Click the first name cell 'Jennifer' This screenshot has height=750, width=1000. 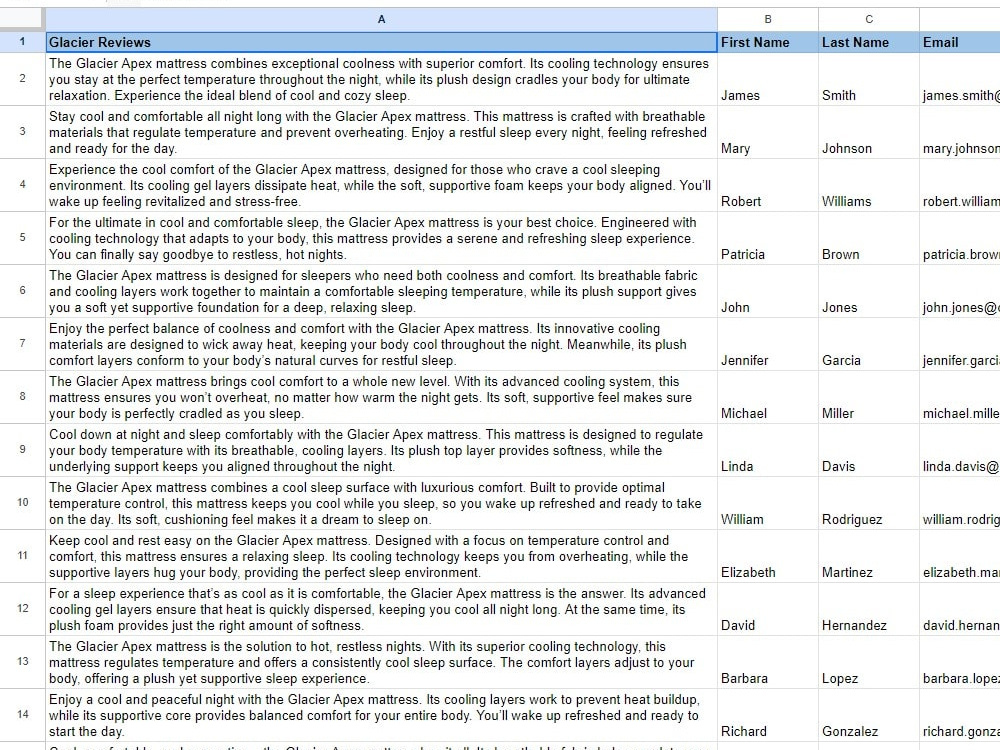(x=768, y=344)
